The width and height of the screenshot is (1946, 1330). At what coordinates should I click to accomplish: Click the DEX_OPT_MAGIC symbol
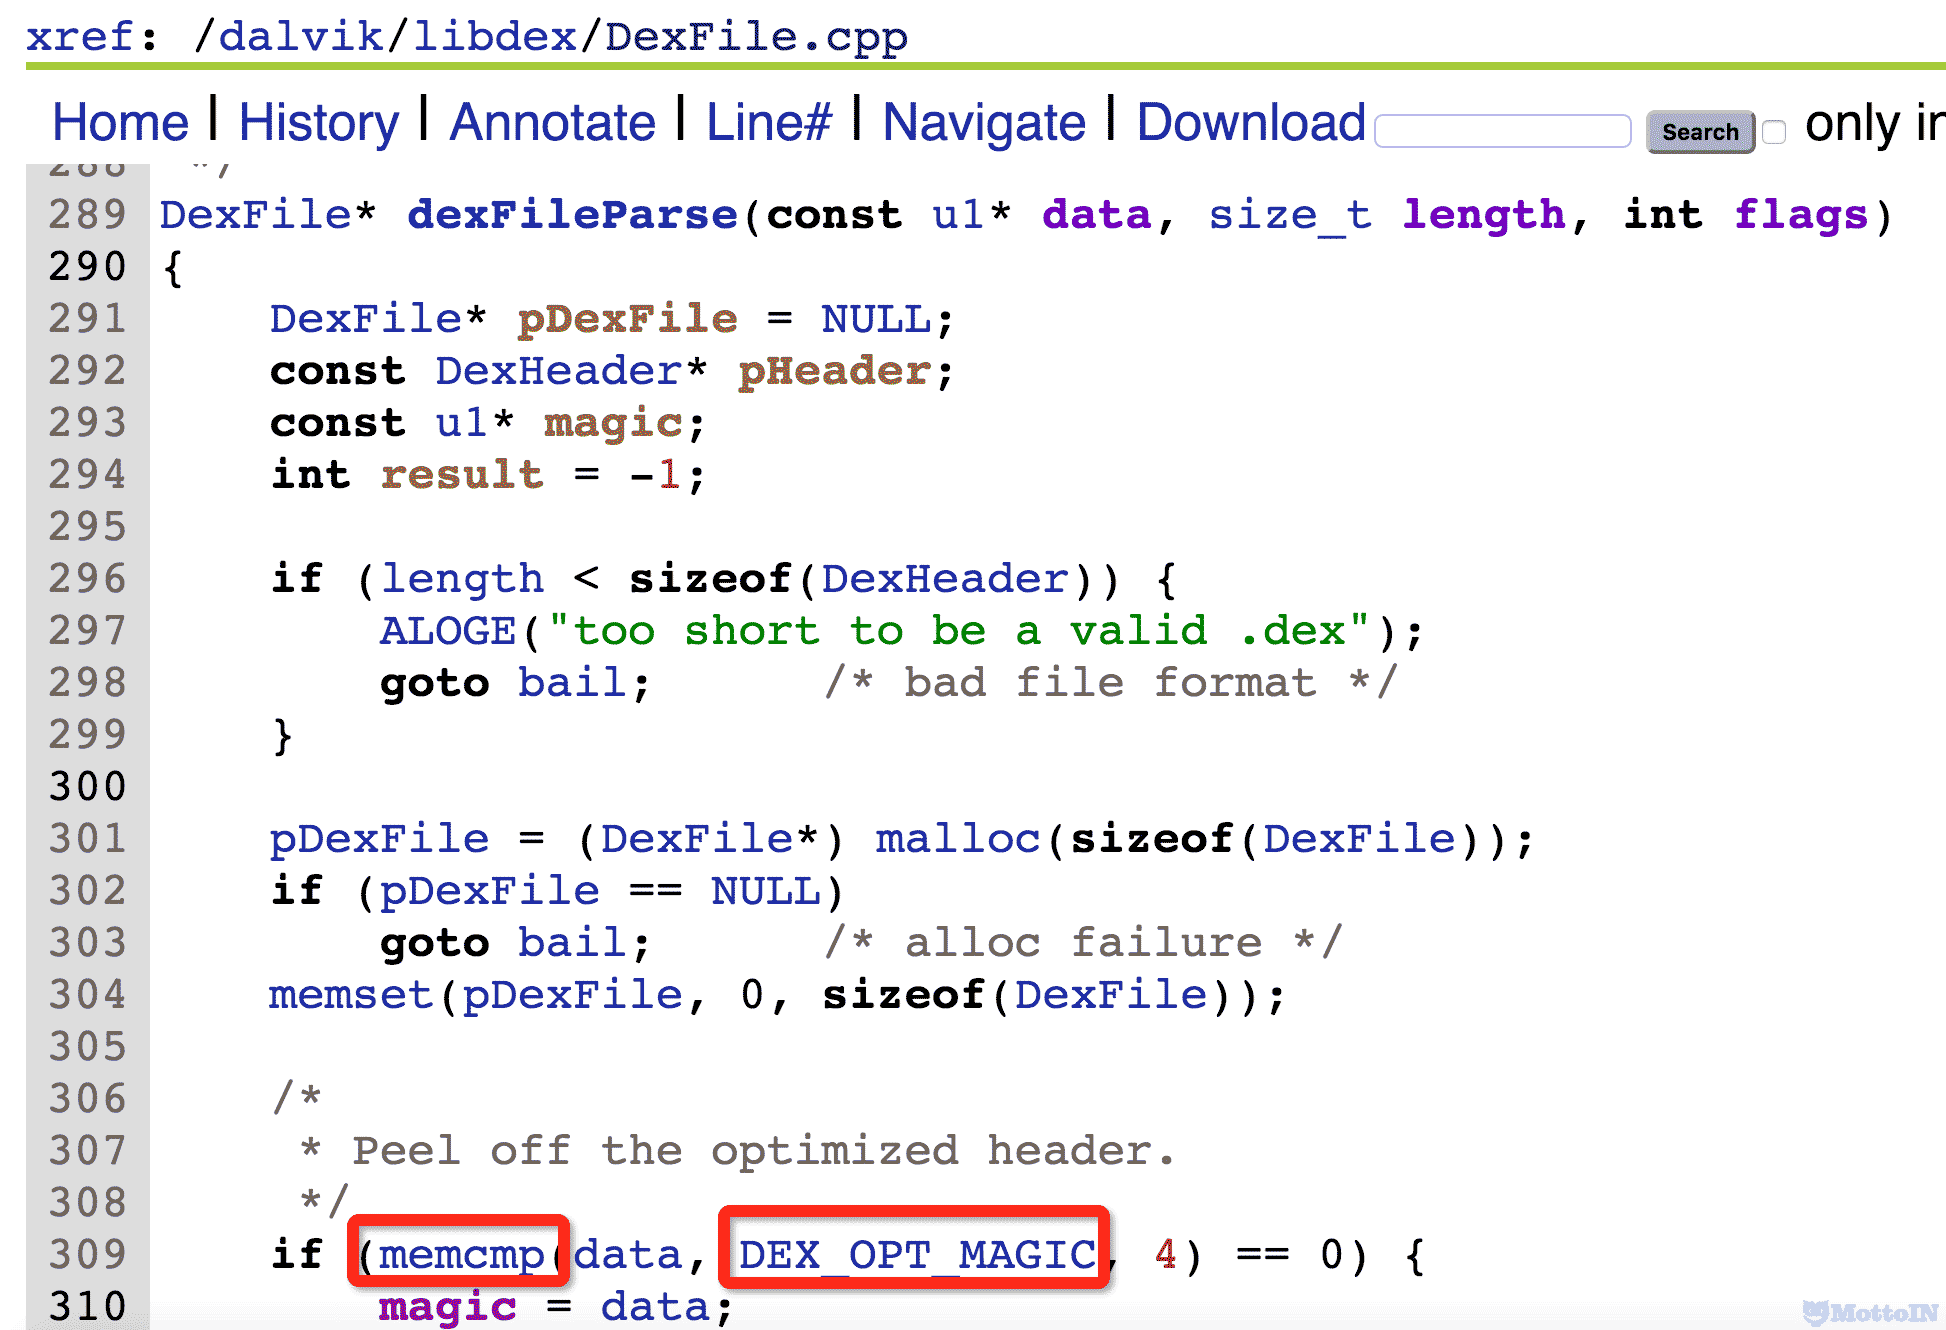coord(916,1254)
